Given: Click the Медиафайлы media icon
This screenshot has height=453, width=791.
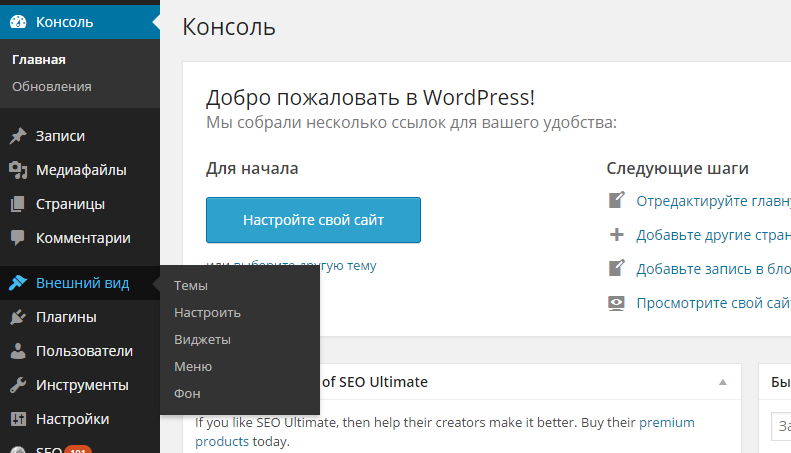Looking at the screenshot, I should coord(18,170).
